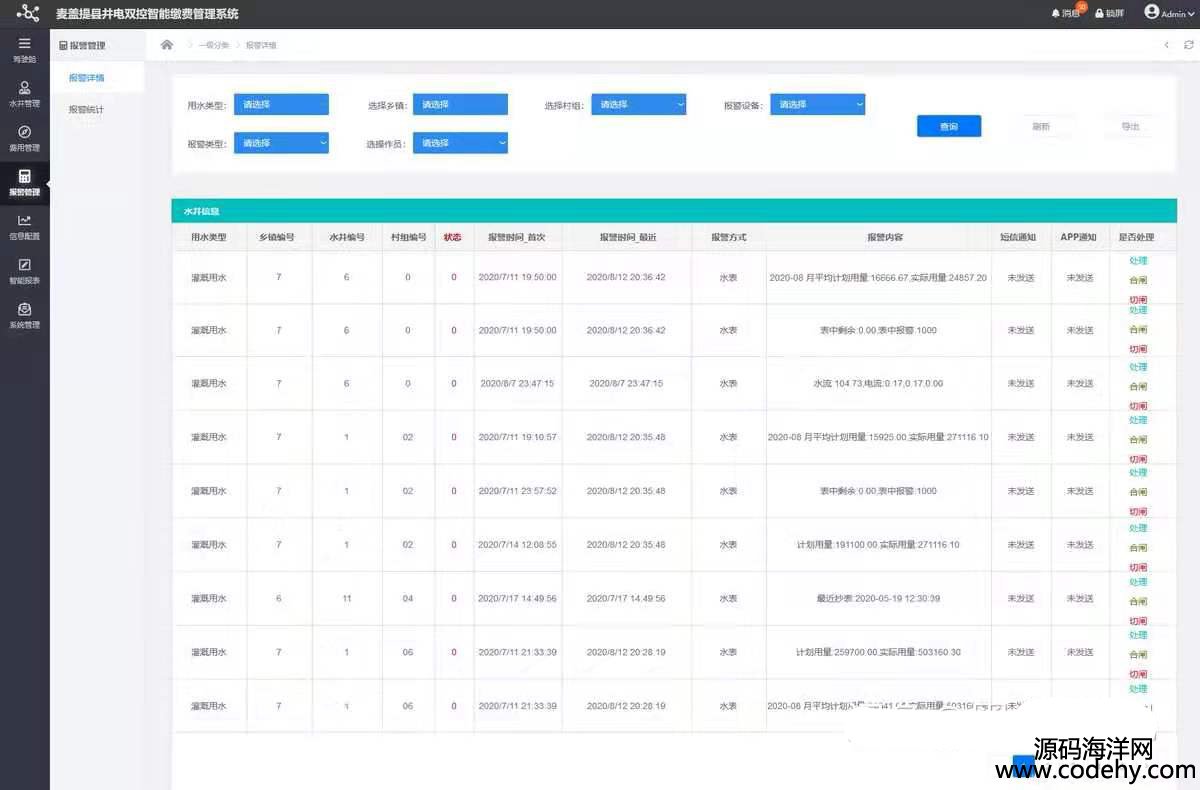Open 水井管理 in the left sidebar
Image resolution: width=1200 pixels, height=790 pixels.
(x=24, y=95)
